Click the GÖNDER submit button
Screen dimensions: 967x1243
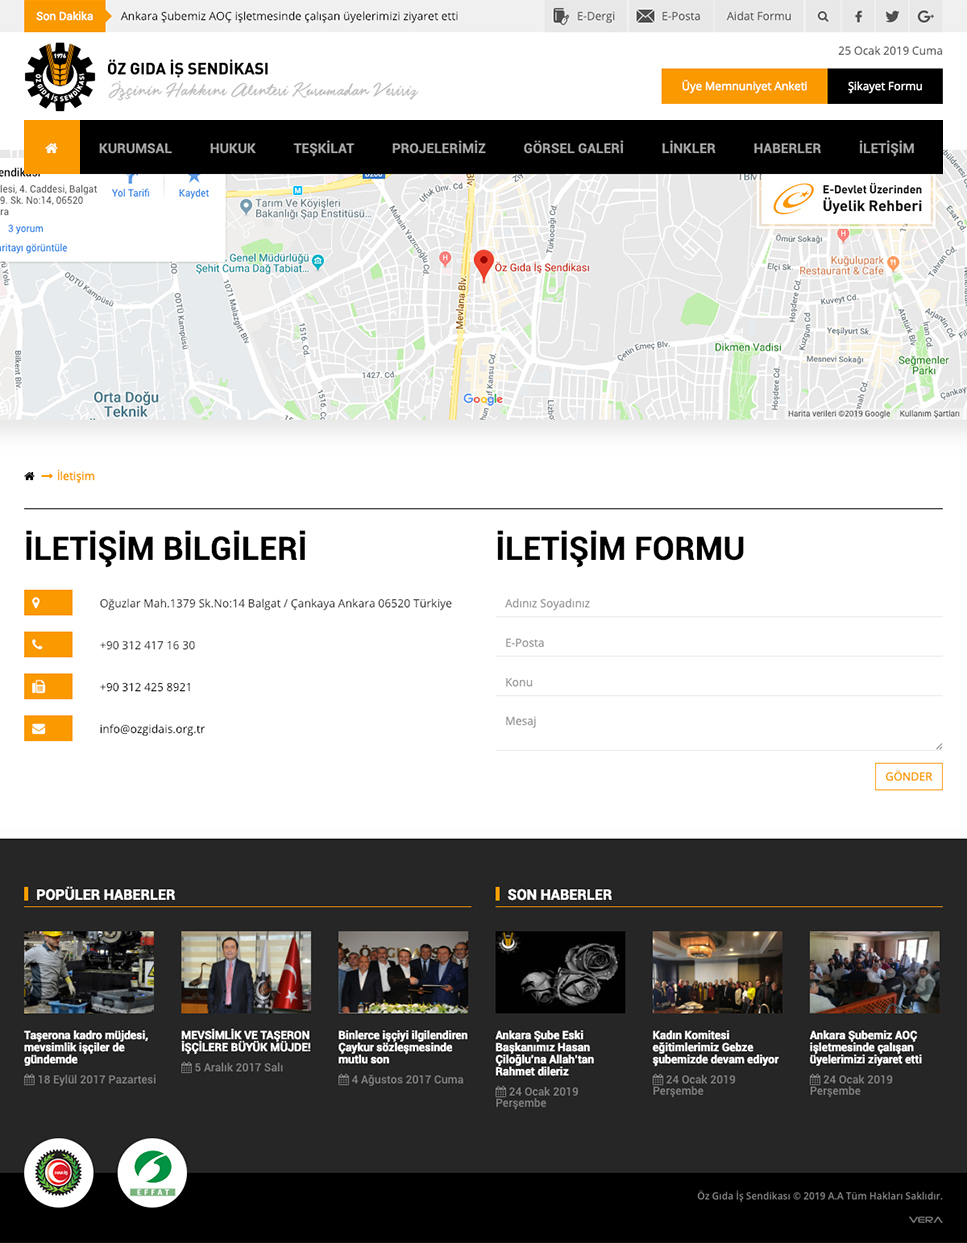pos(909,777)
